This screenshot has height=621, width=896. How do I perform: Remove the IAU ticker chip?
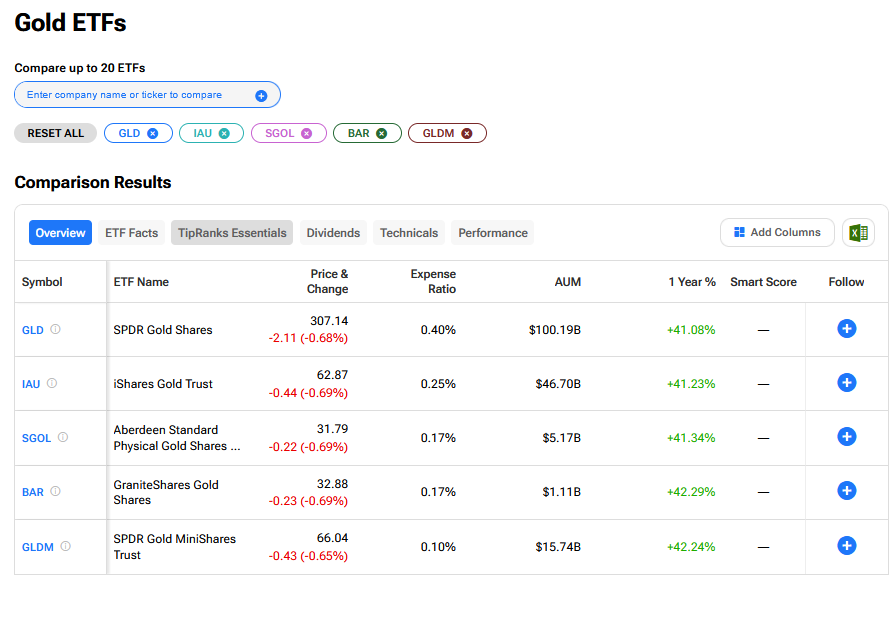(x=224, y=133)
